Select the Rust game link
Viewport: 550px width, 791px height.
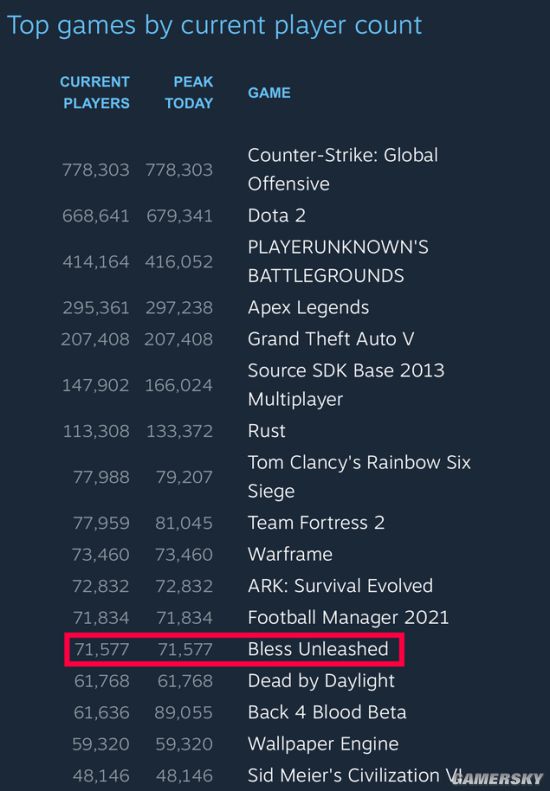pyautogui.click(x=266, y=431)
